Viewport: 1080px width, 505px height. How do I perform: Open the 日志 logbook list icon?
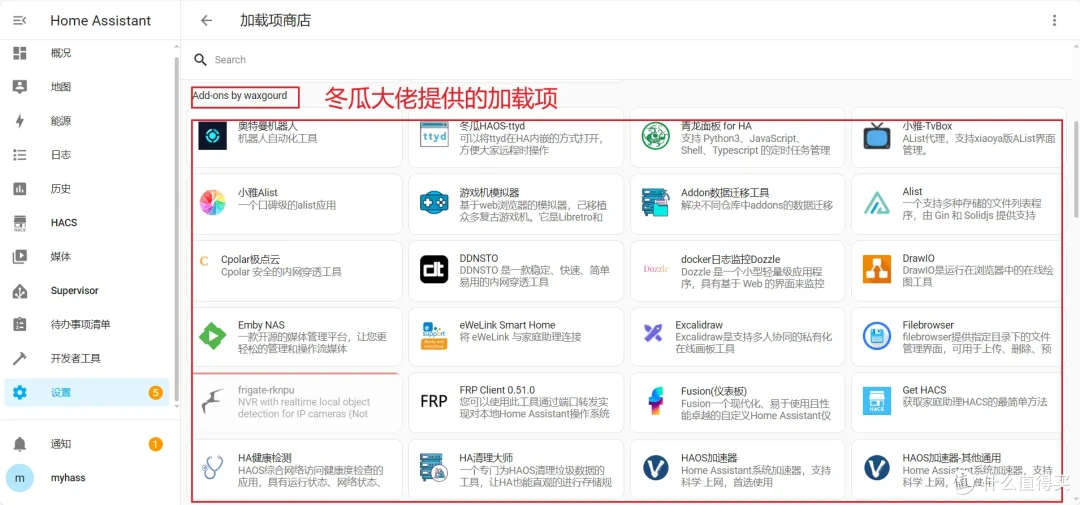tap(20, 155)
